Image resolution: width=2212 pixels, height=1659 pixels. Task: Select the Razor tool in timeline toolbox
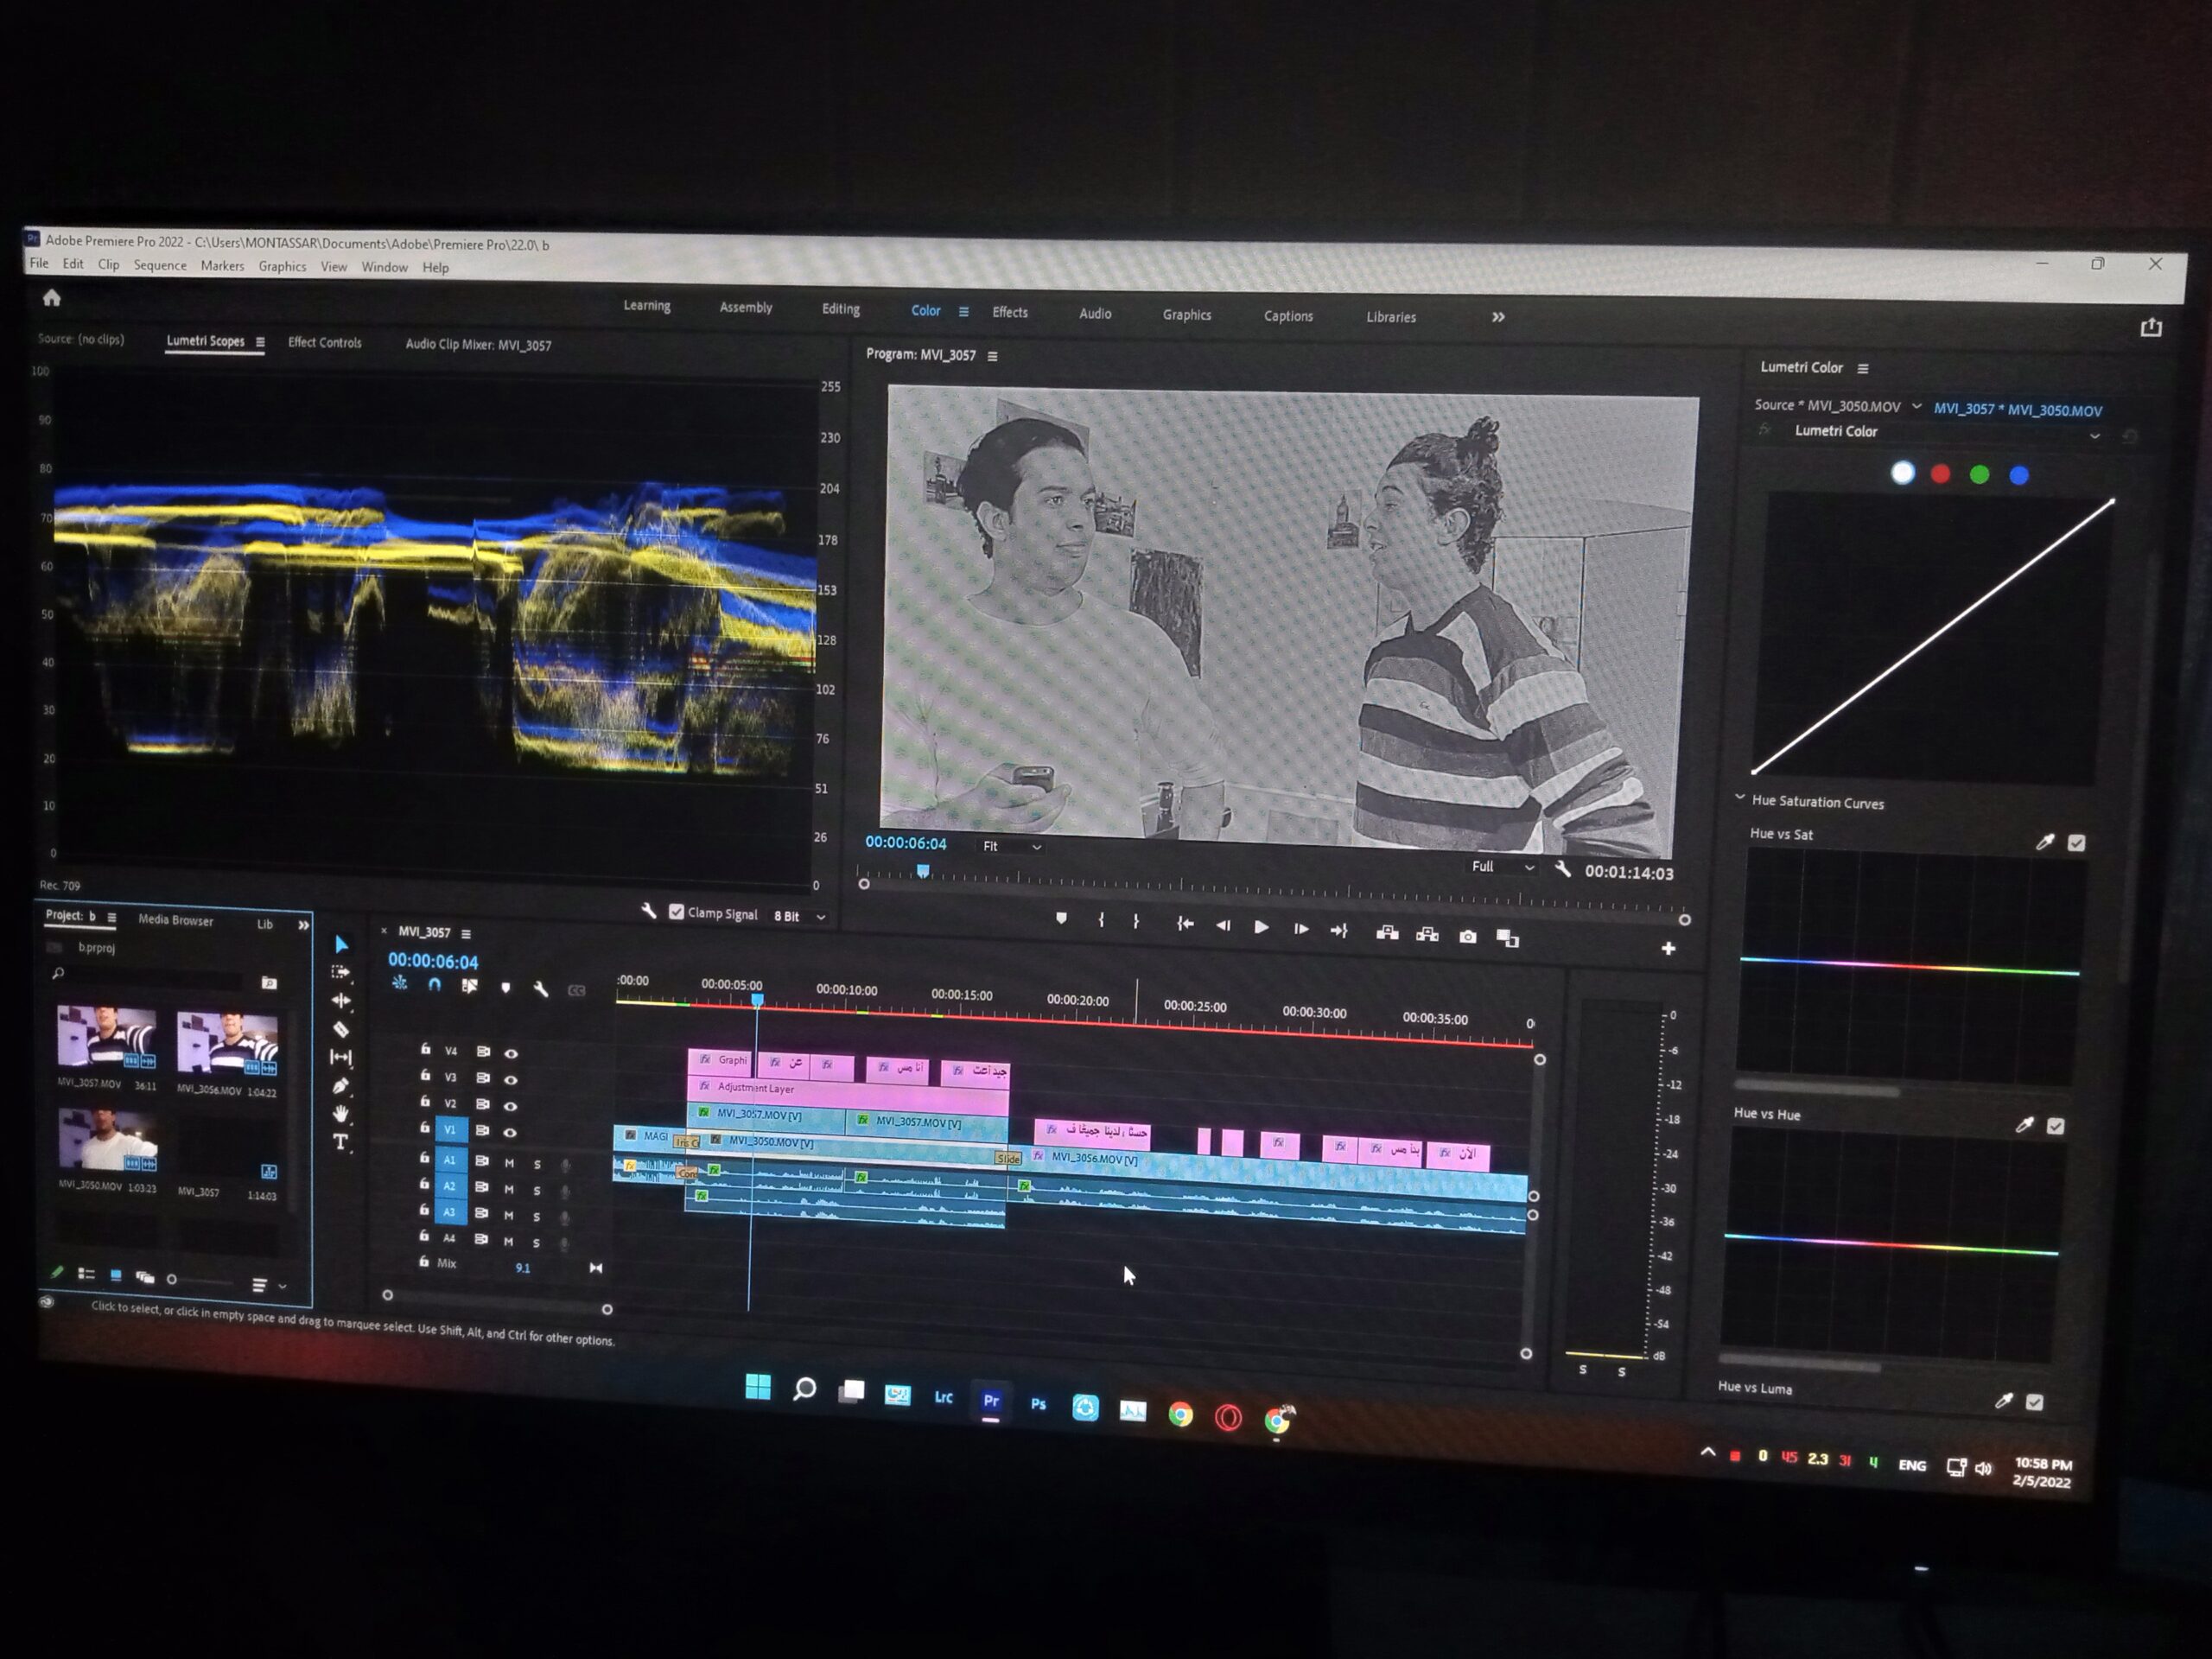click(341, 1029)
